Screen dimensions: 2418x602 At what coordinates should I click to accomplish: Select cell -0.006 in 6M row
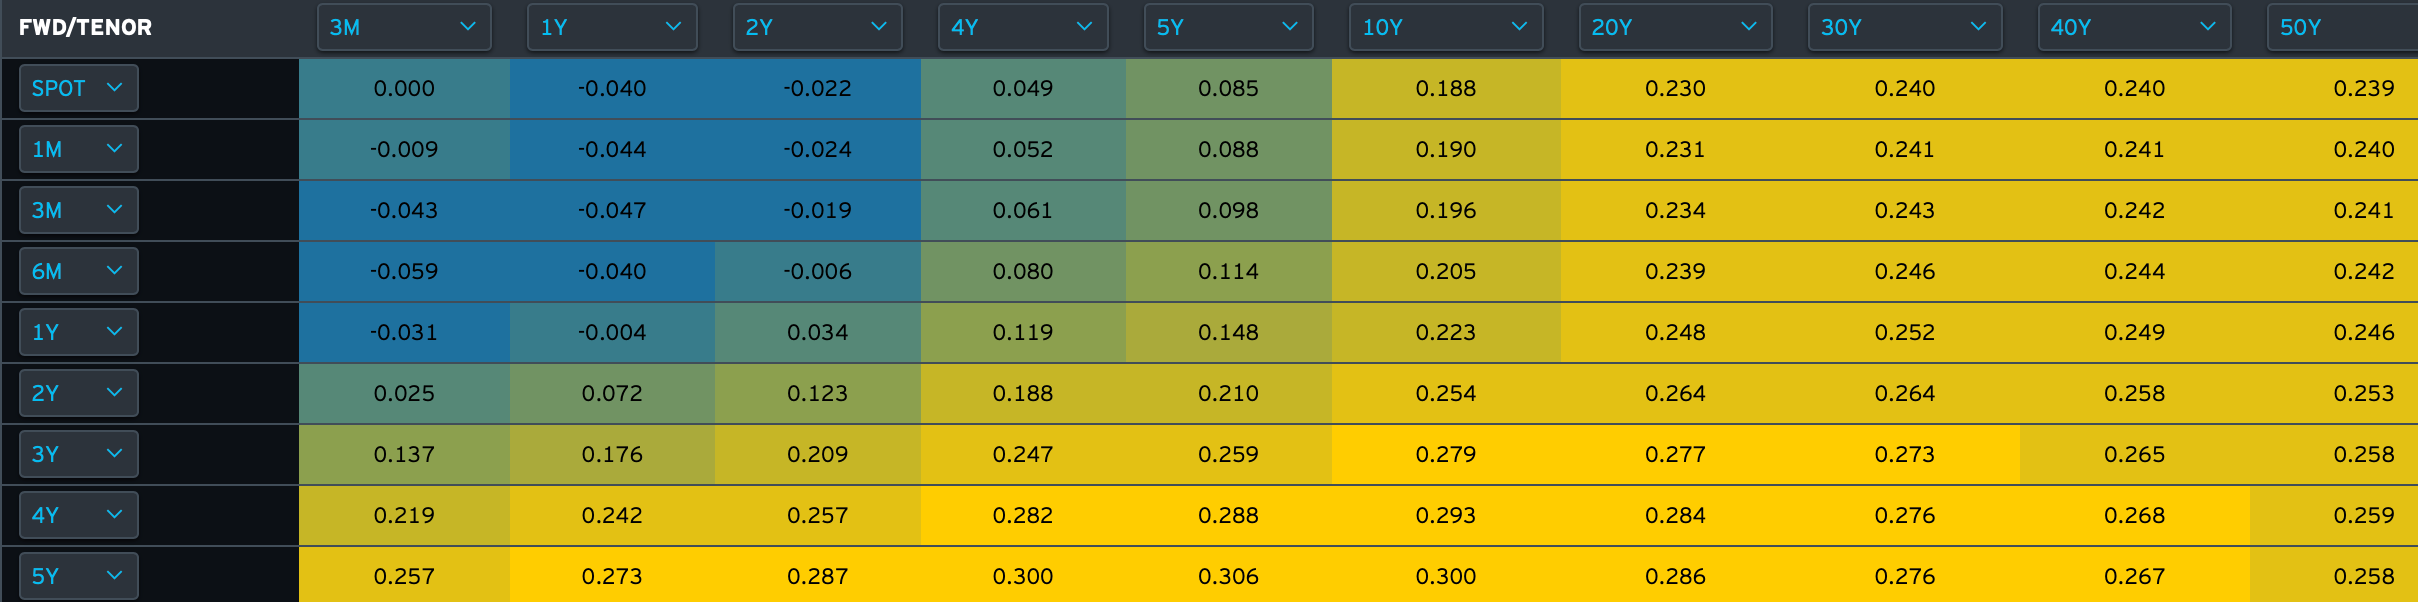[818, 271]
